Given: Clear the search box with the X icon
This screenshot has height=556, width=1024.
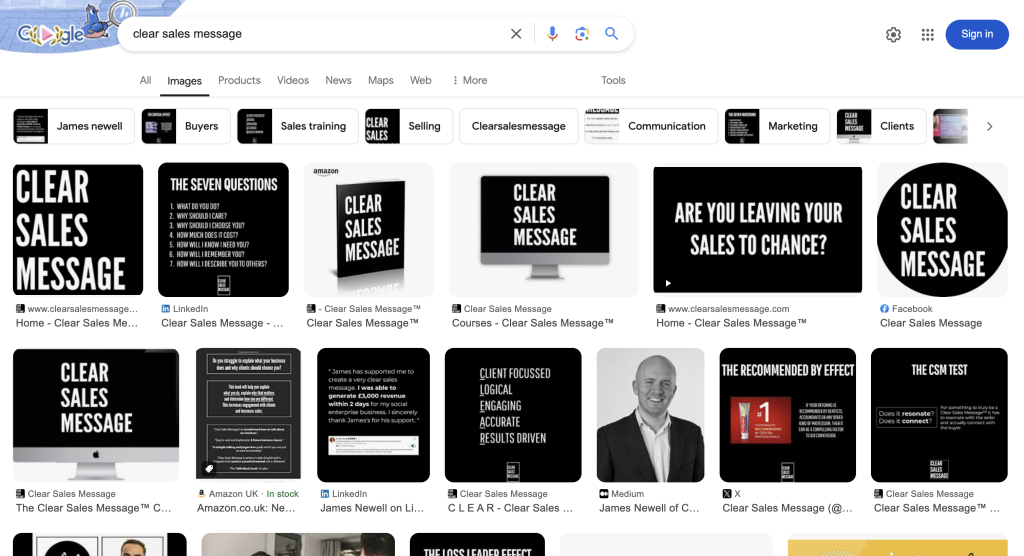Looking at the screenshot, I should click(516, 34).
